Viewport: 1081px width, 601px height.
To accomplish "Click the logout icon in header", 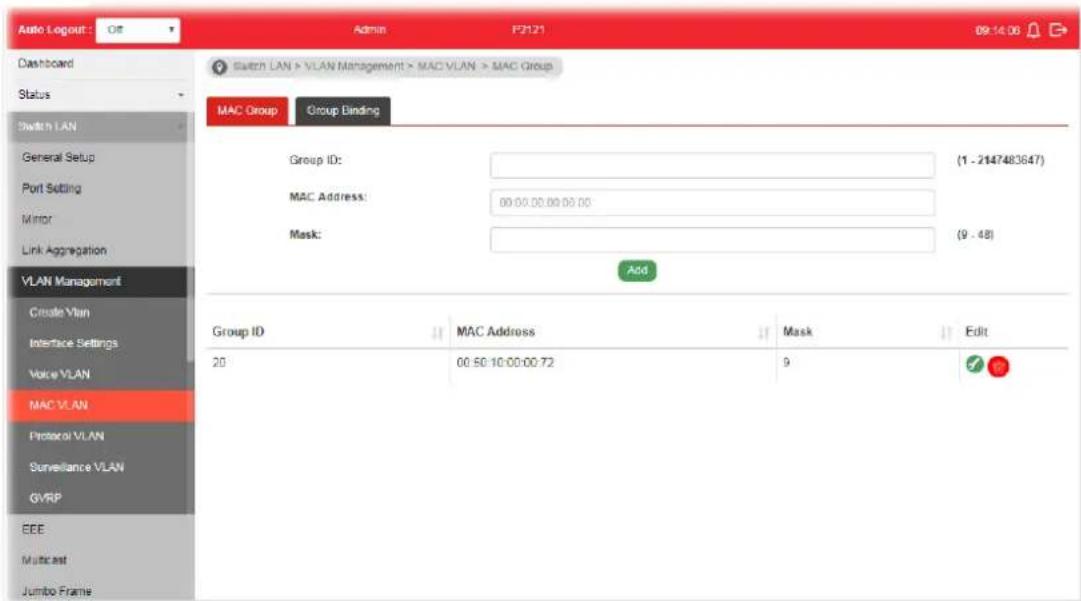I will coord(1058,30).
